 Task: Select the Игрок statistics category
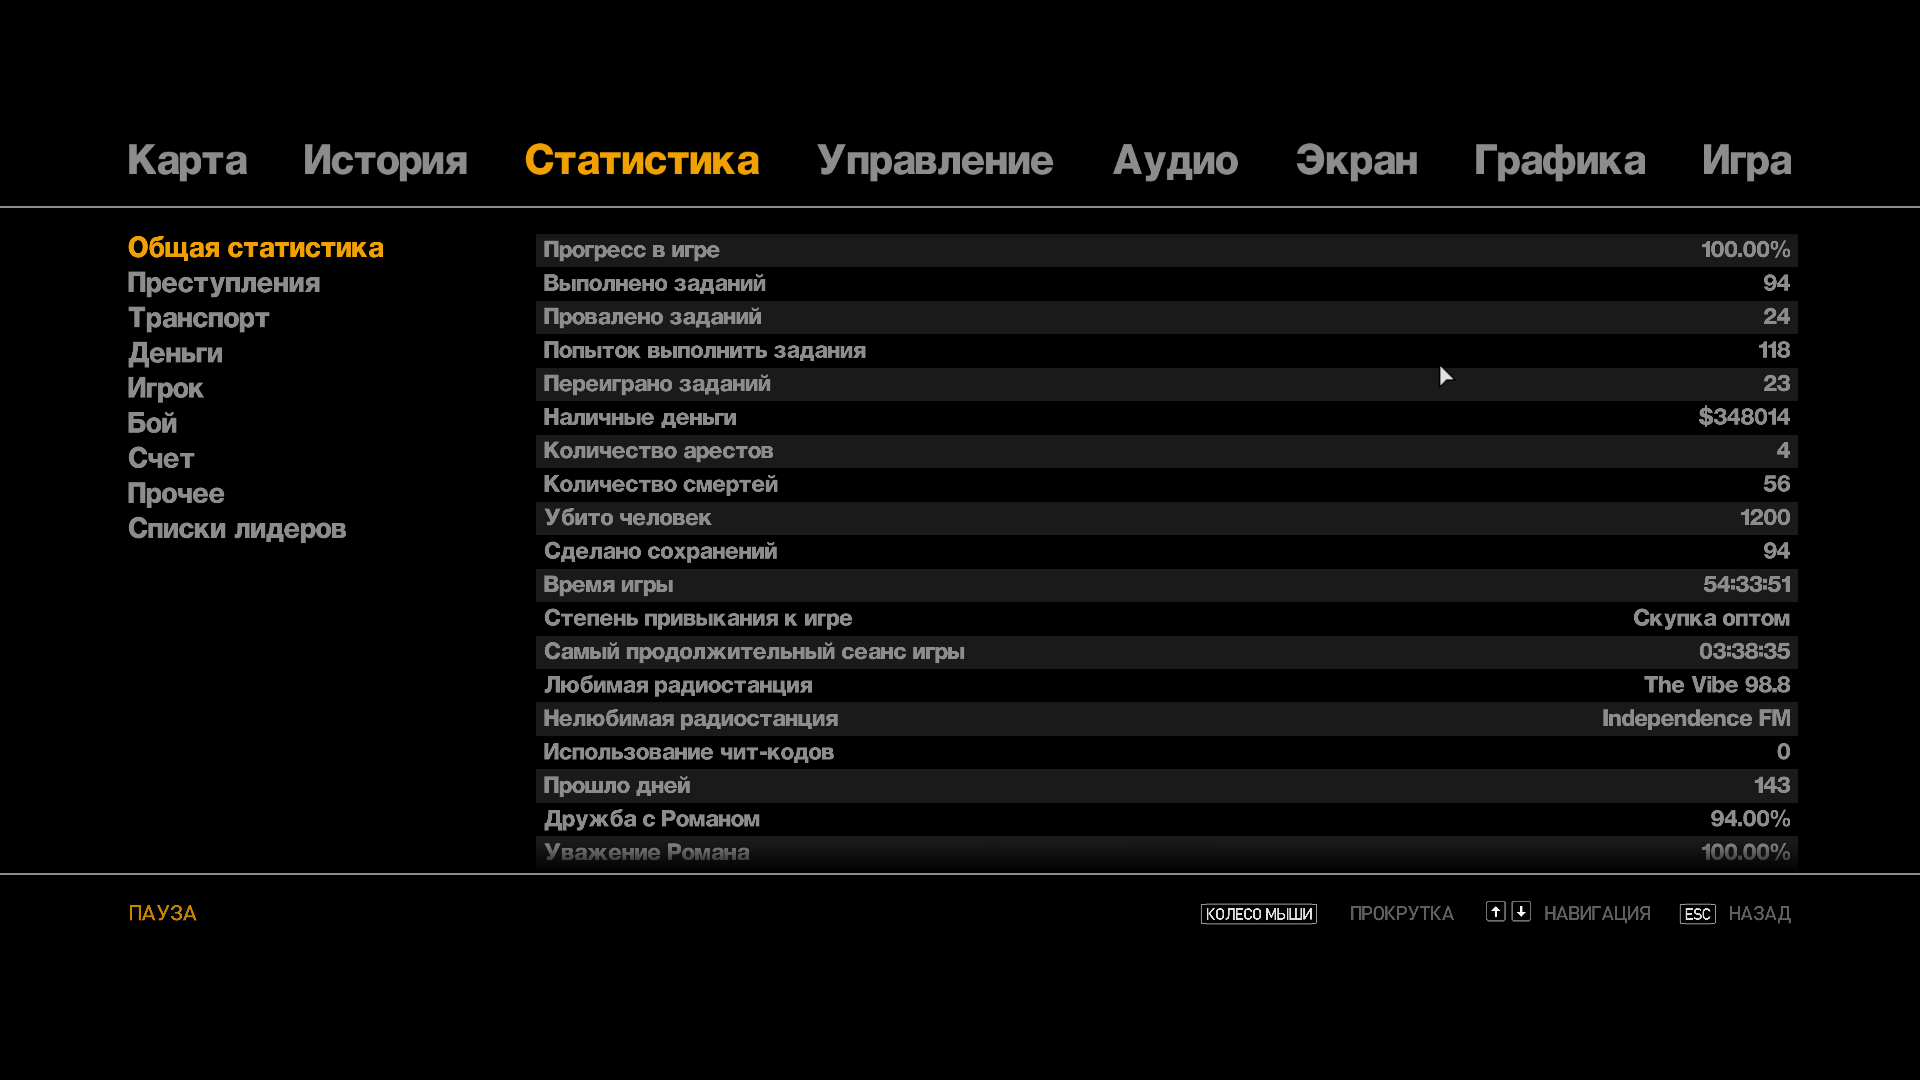(x=165, y=388)
